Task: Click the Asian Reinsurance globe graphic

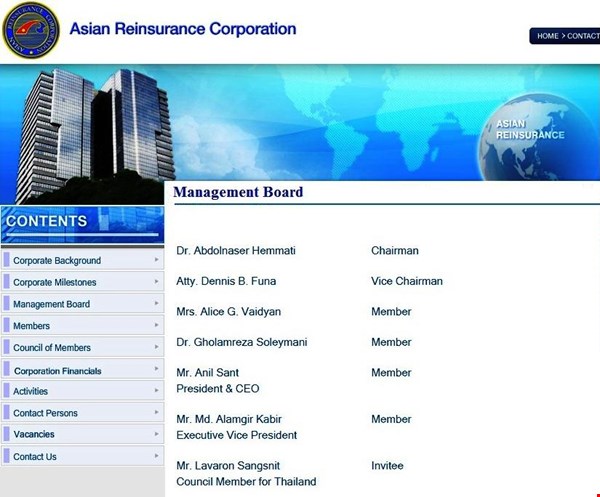Action: tap(539, 137)
